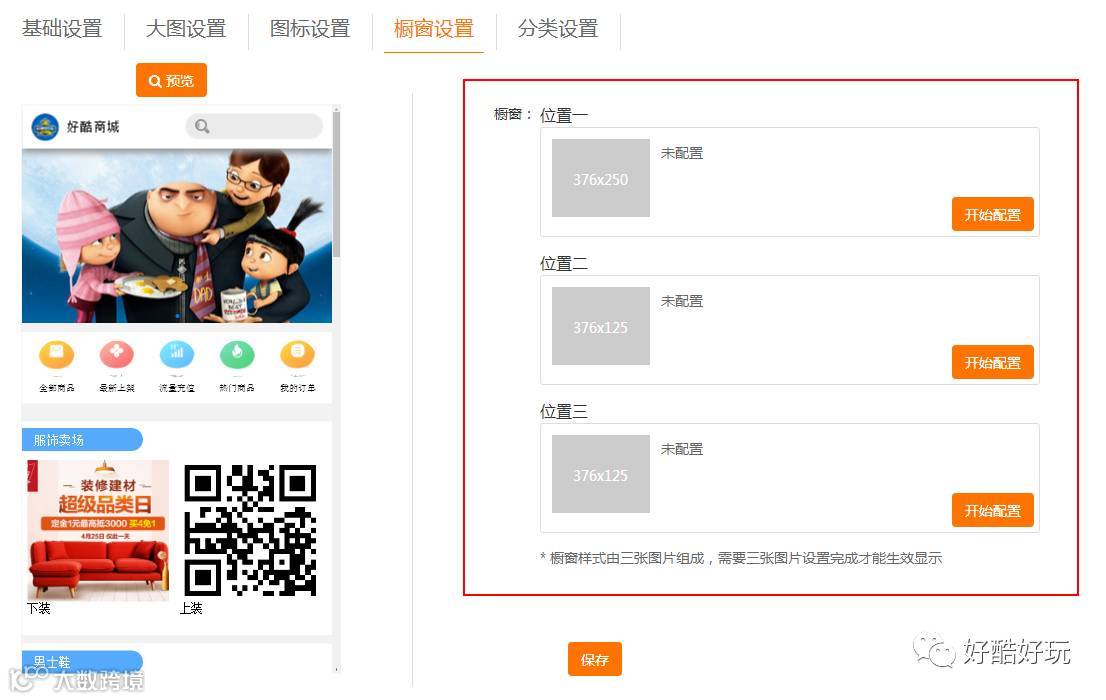This screenshot has width=1106, height=700.
Task: Click the 上装 product label
Action: pyautogui.click(x=191, y=608)
